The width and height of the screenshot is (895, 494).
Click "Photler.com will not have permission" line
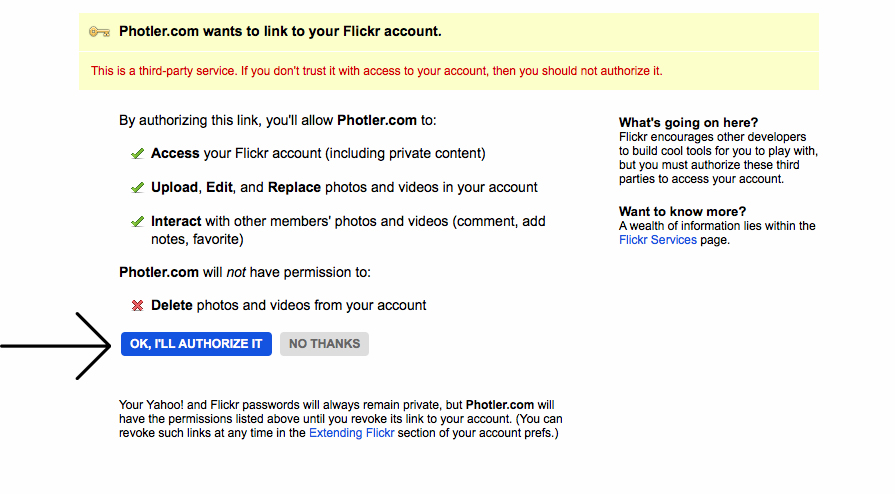point(245,272)
